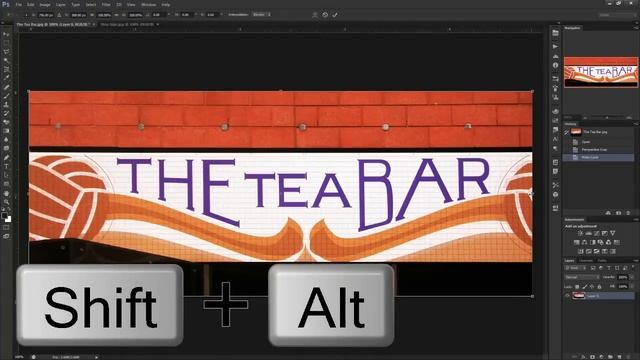Viewport: 640px width, 360px height.
Task: Create new snapshot in History panel
Action: 618,213
